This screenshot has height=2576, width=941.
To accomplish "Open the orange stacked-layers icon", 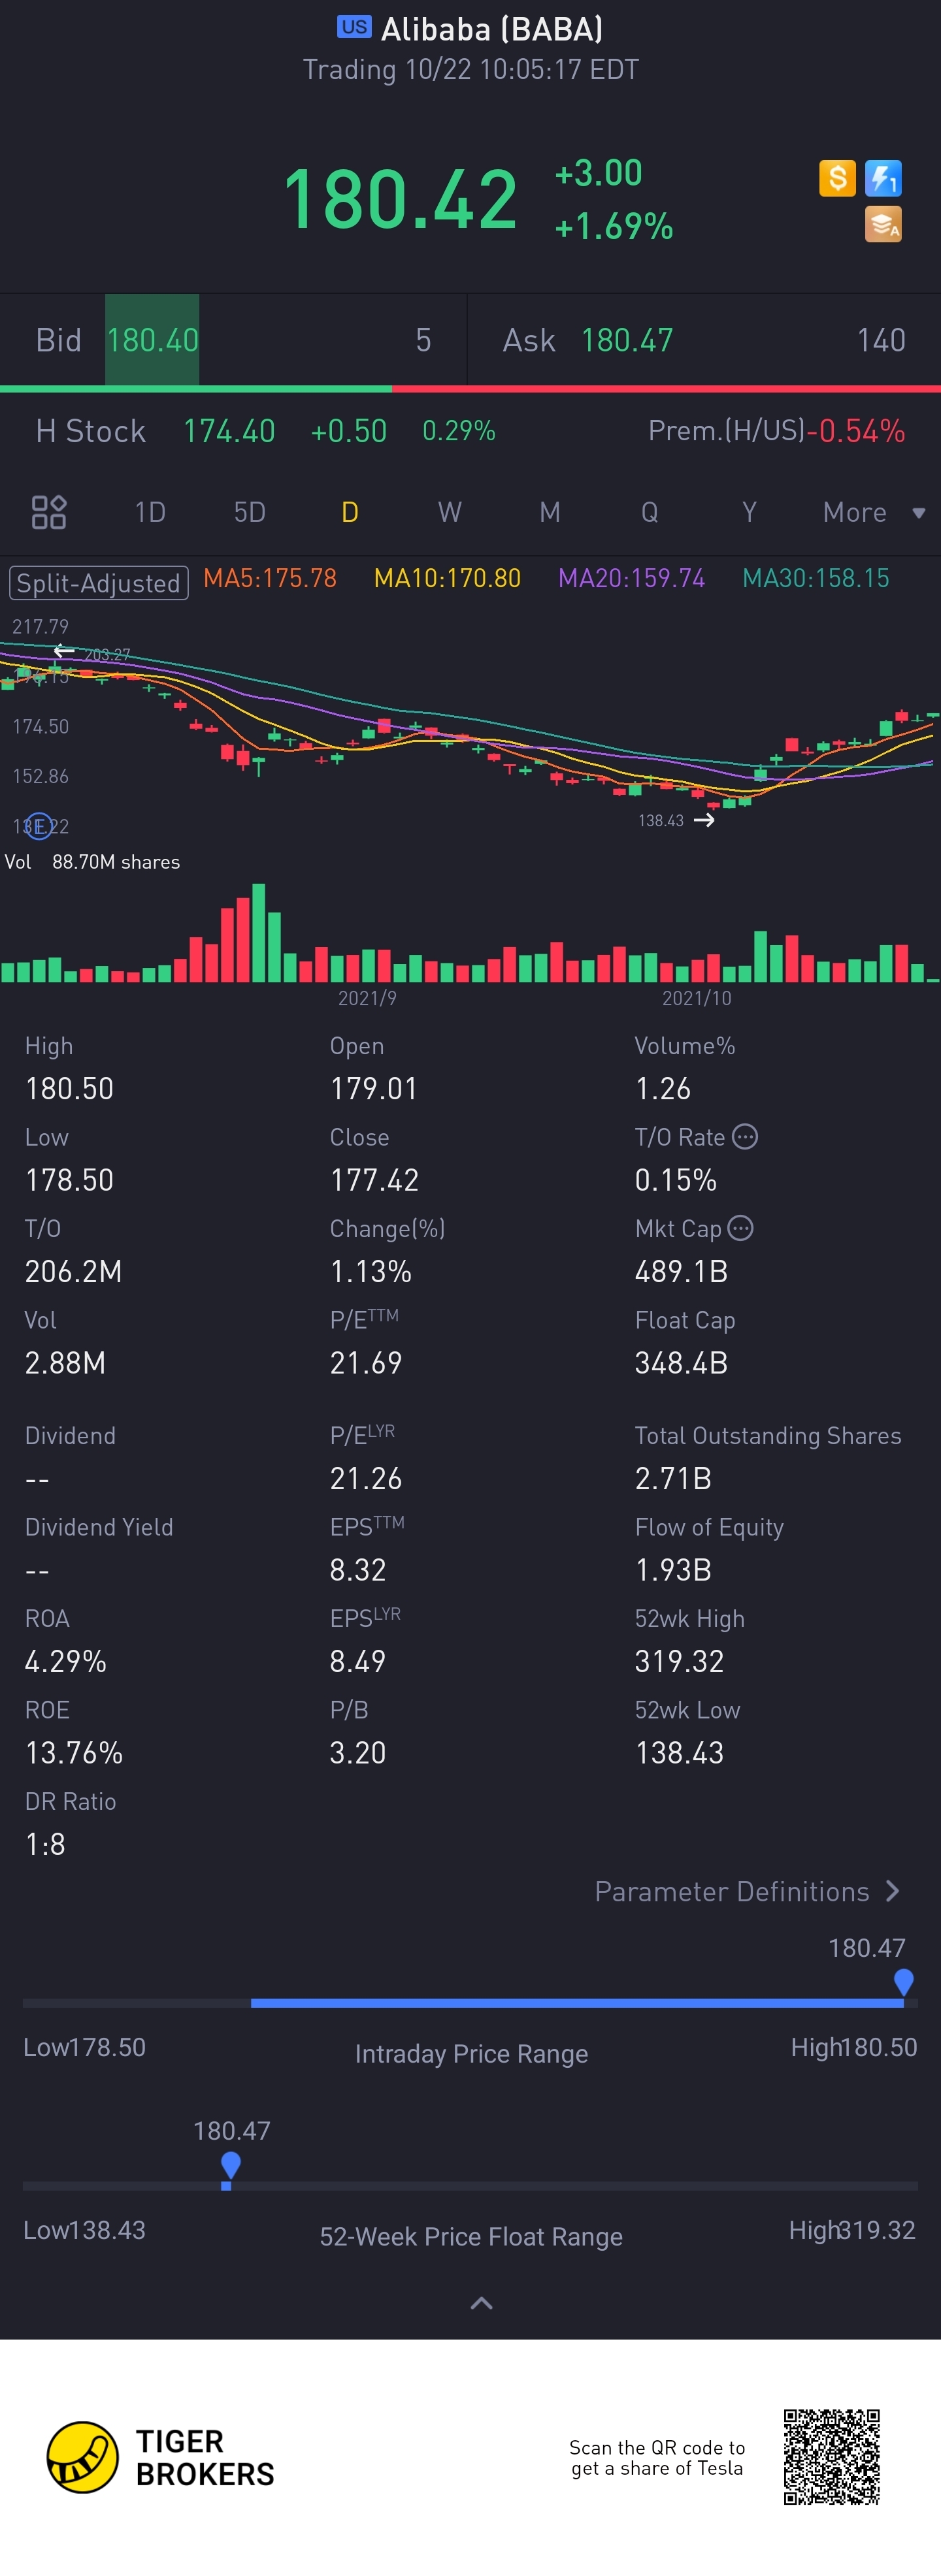I will pos(883,225).
